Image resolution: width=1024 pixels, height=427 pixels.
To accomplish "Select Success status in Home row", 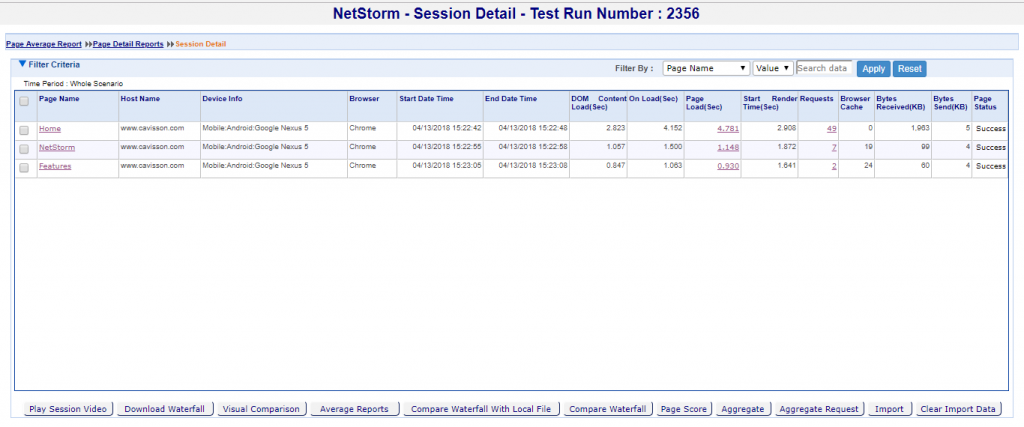I will (991, 129).
